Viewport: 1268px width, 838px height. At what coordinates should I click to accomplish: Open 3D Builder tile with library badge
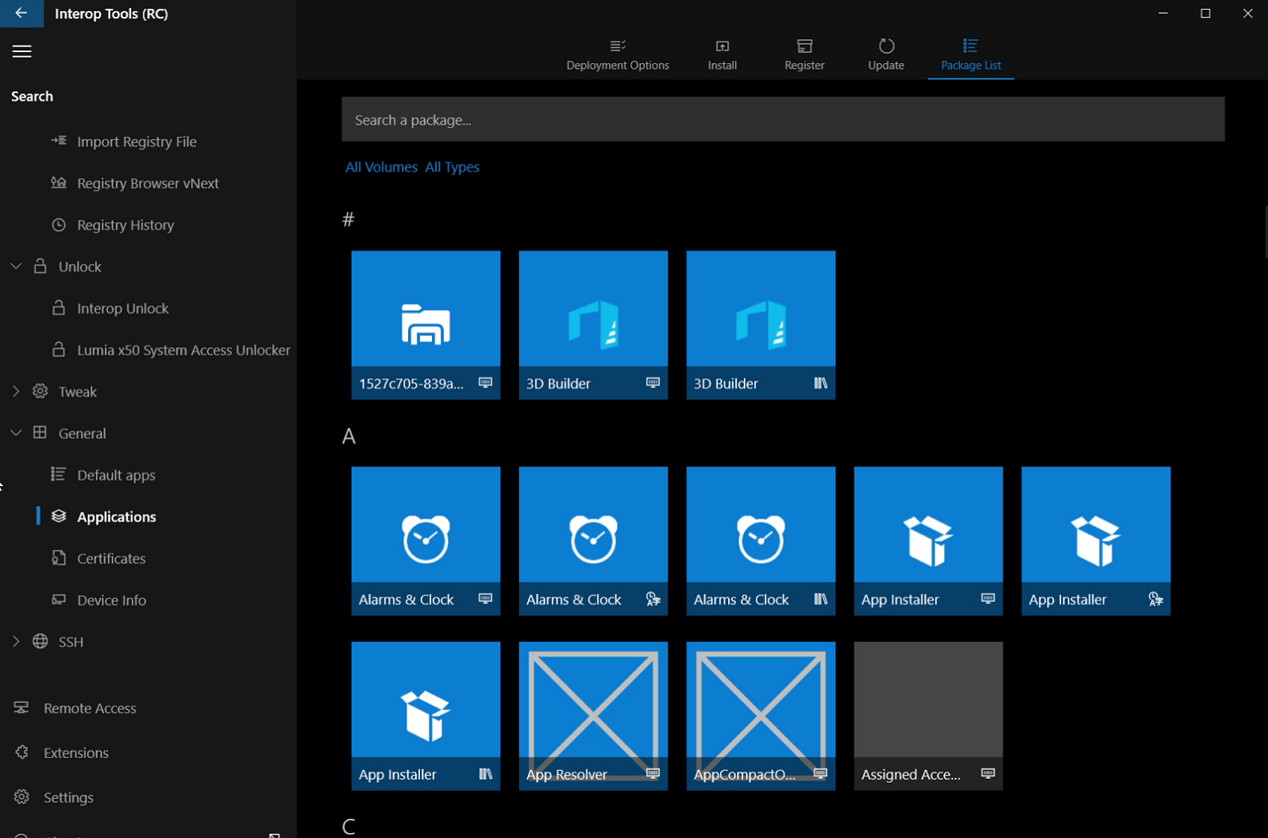point(761,325)
